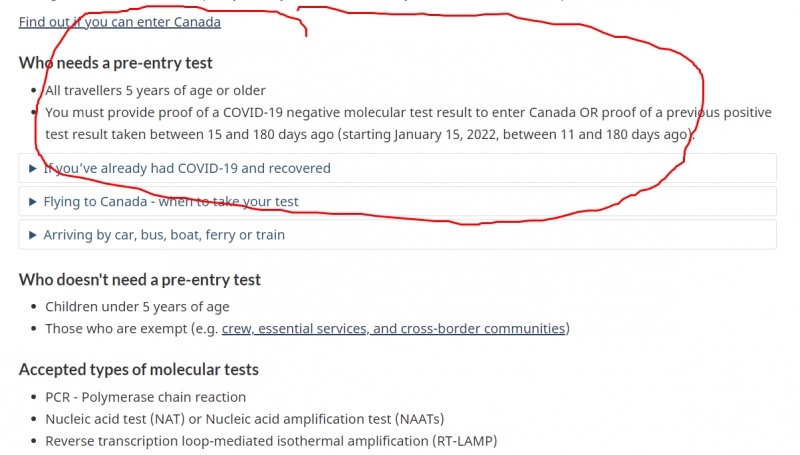This screenshot has width=800, height=455.
Task: Click the triangle arrow beside 'Arriving by car, bus'
Action: (33, 235)
